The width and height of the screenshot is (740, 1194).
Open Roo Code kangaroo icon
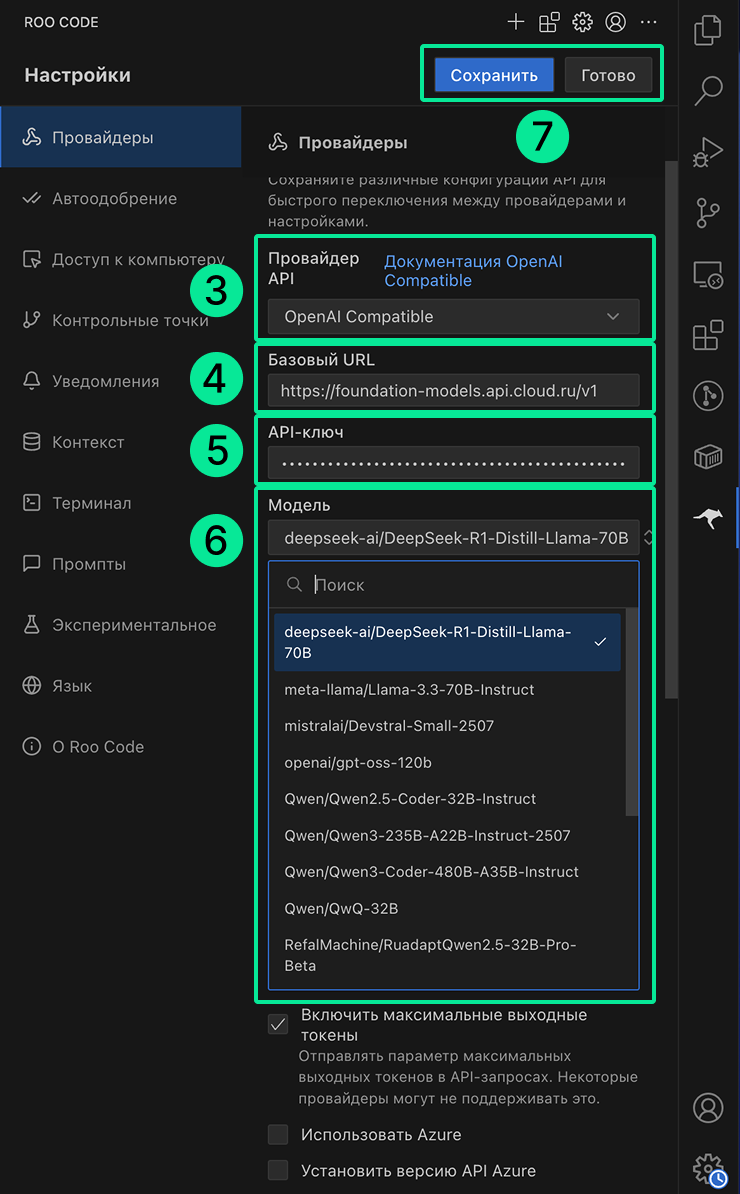coord(708,518)
